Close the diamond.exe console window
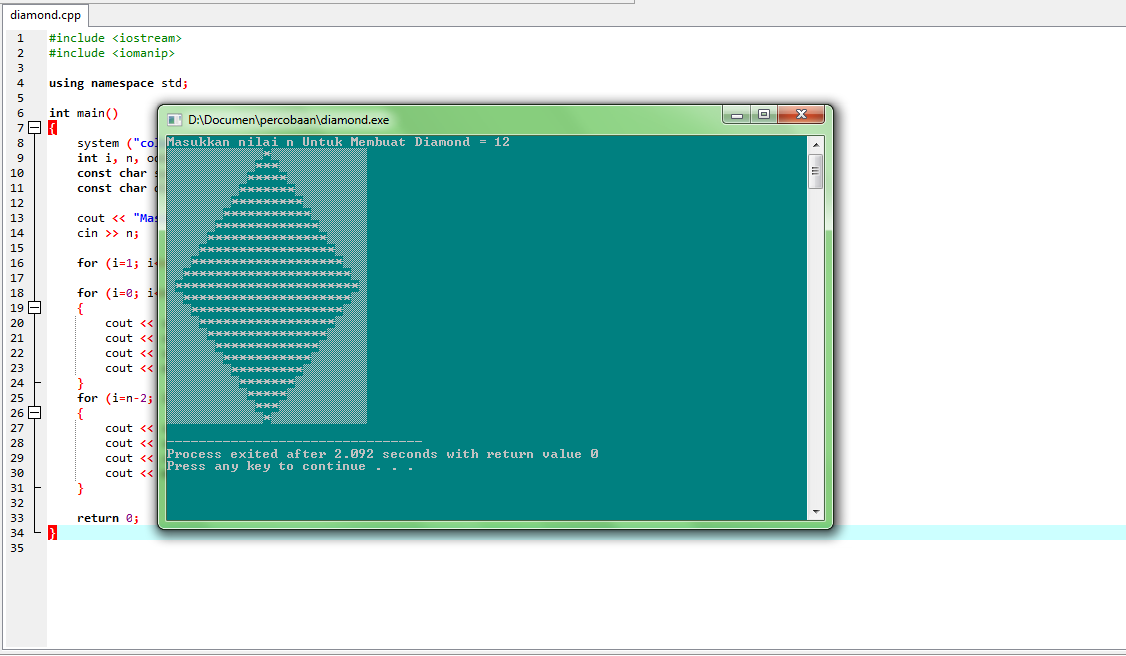 click(801, 115)
